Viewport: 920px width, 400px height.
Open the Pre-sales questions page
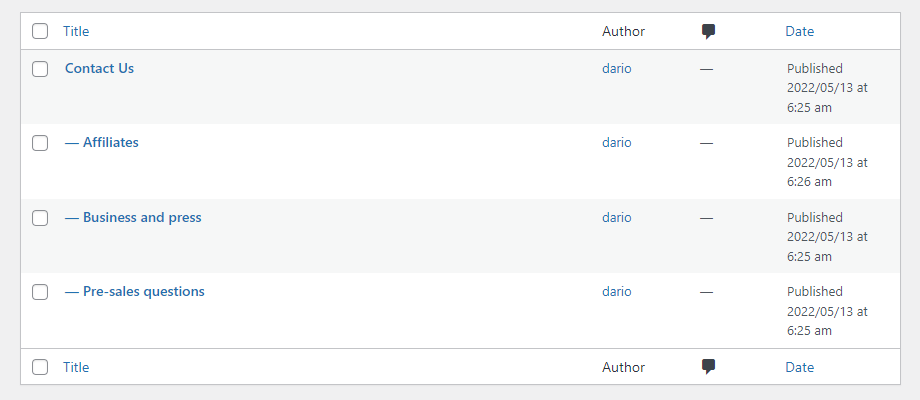click(x=144, y=291)
